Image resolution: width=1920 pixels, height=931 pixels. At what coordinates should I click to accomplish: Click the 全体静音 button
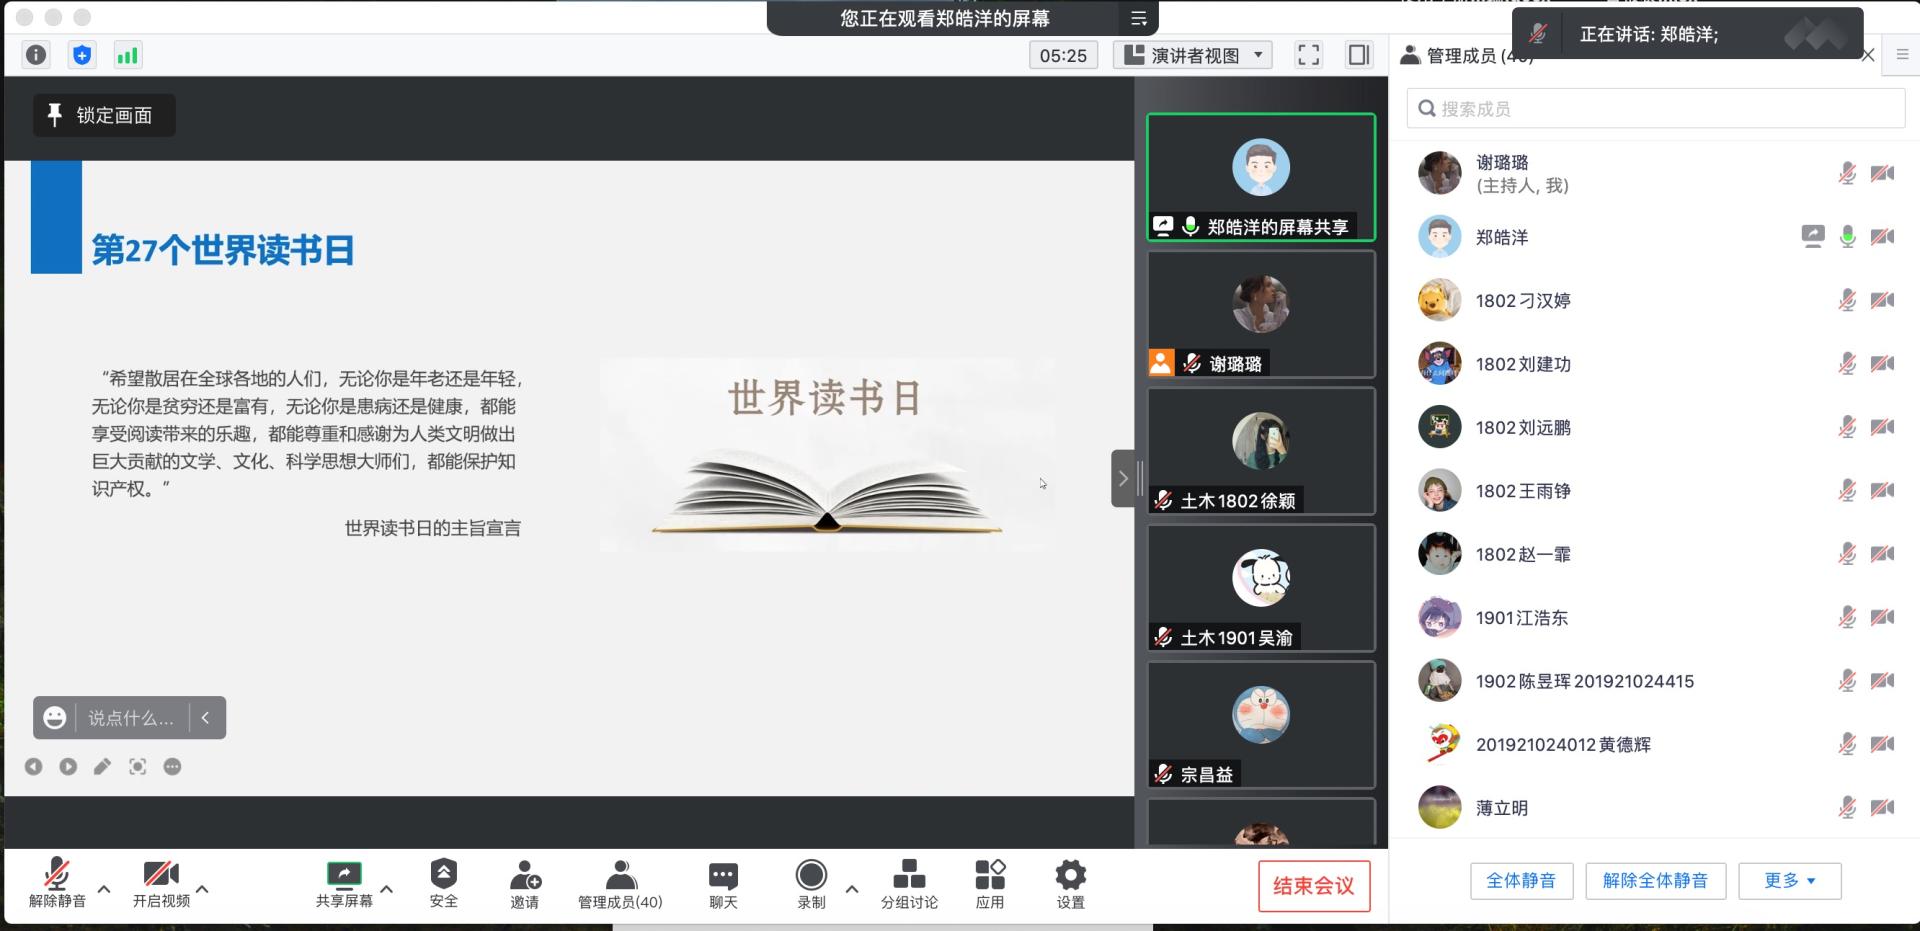point(1521,881)
